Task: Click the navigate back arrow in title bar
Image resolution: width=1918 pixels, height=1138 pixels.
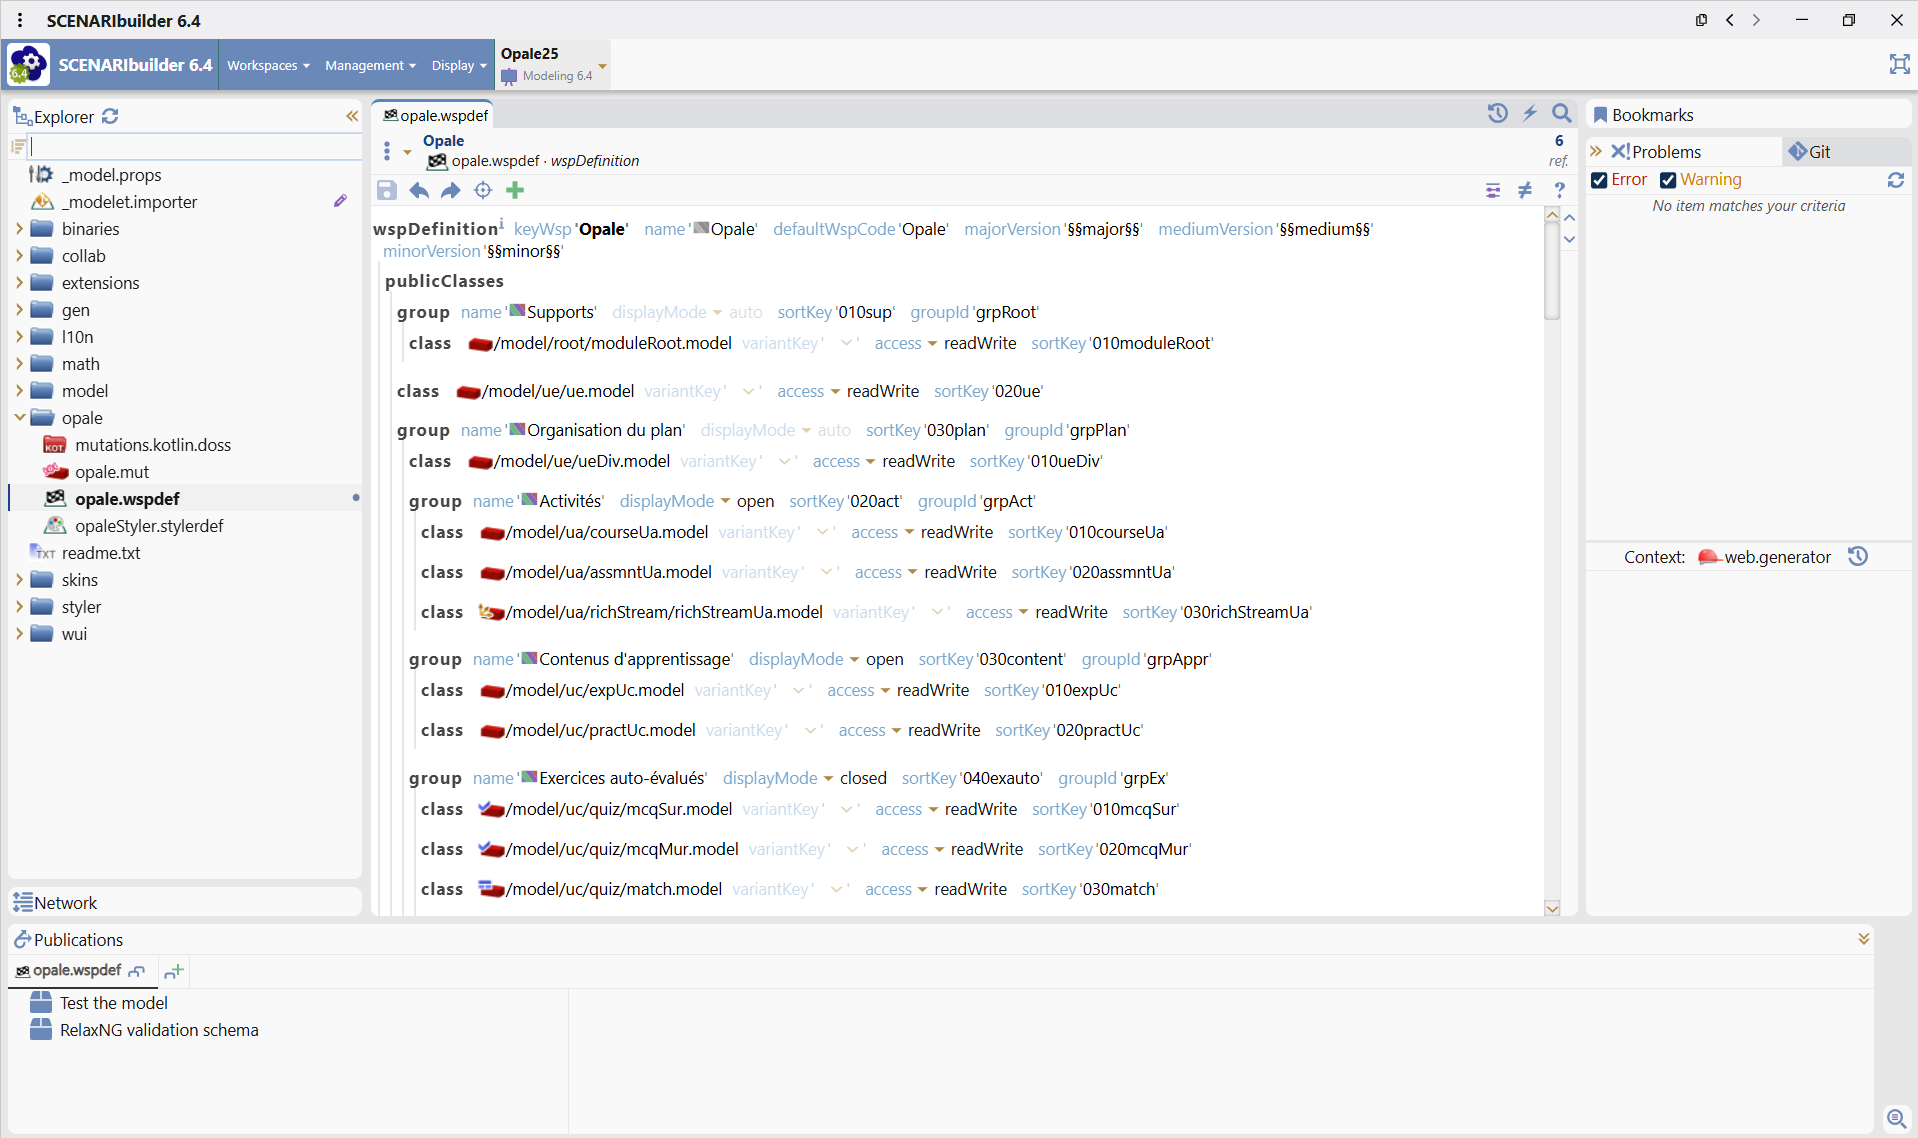Action: pos(1730,20)
